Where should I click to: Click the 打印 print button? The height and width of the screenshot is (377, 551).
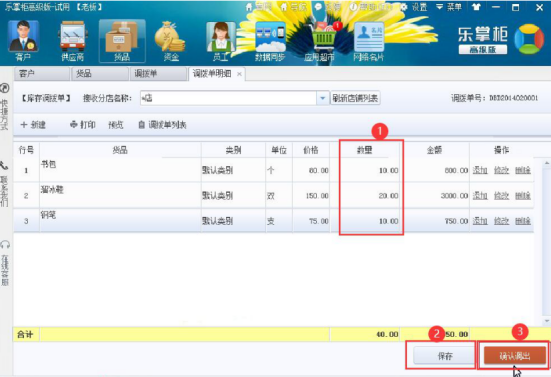point(83,125)
